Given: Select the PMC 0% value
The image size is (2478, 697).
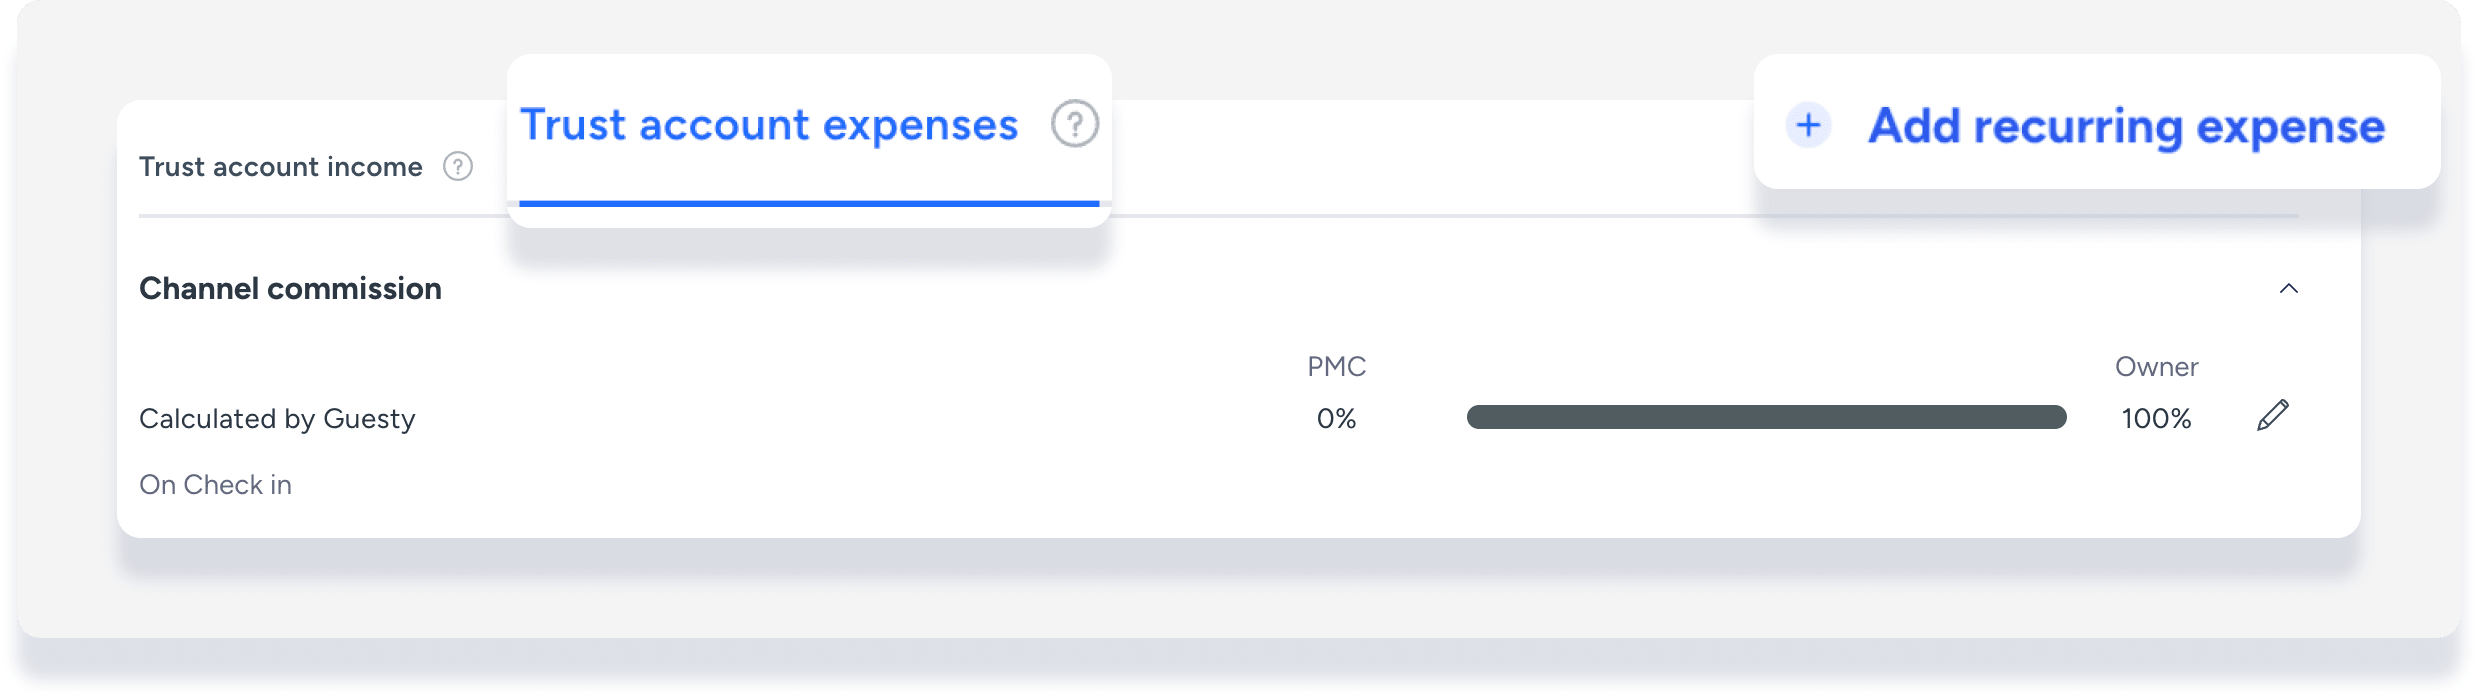Looking at the screenshot, I should click(1336, 419).
